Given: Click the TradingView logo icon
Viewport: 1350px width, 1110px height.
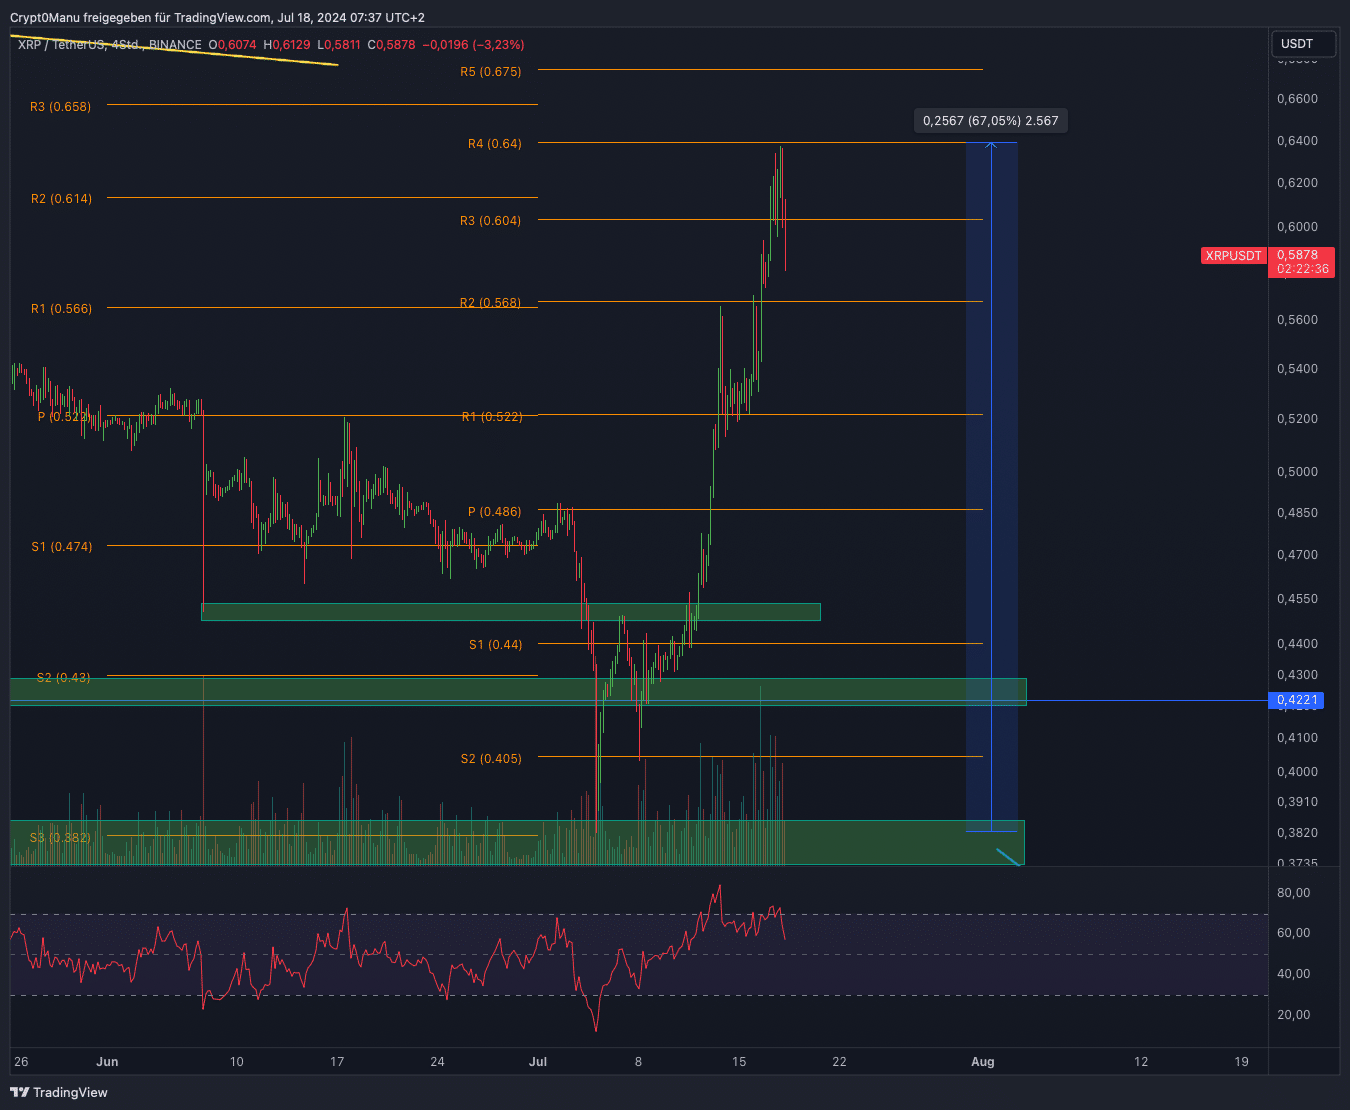Looking at the screenshot, I should coord(19,1092).
